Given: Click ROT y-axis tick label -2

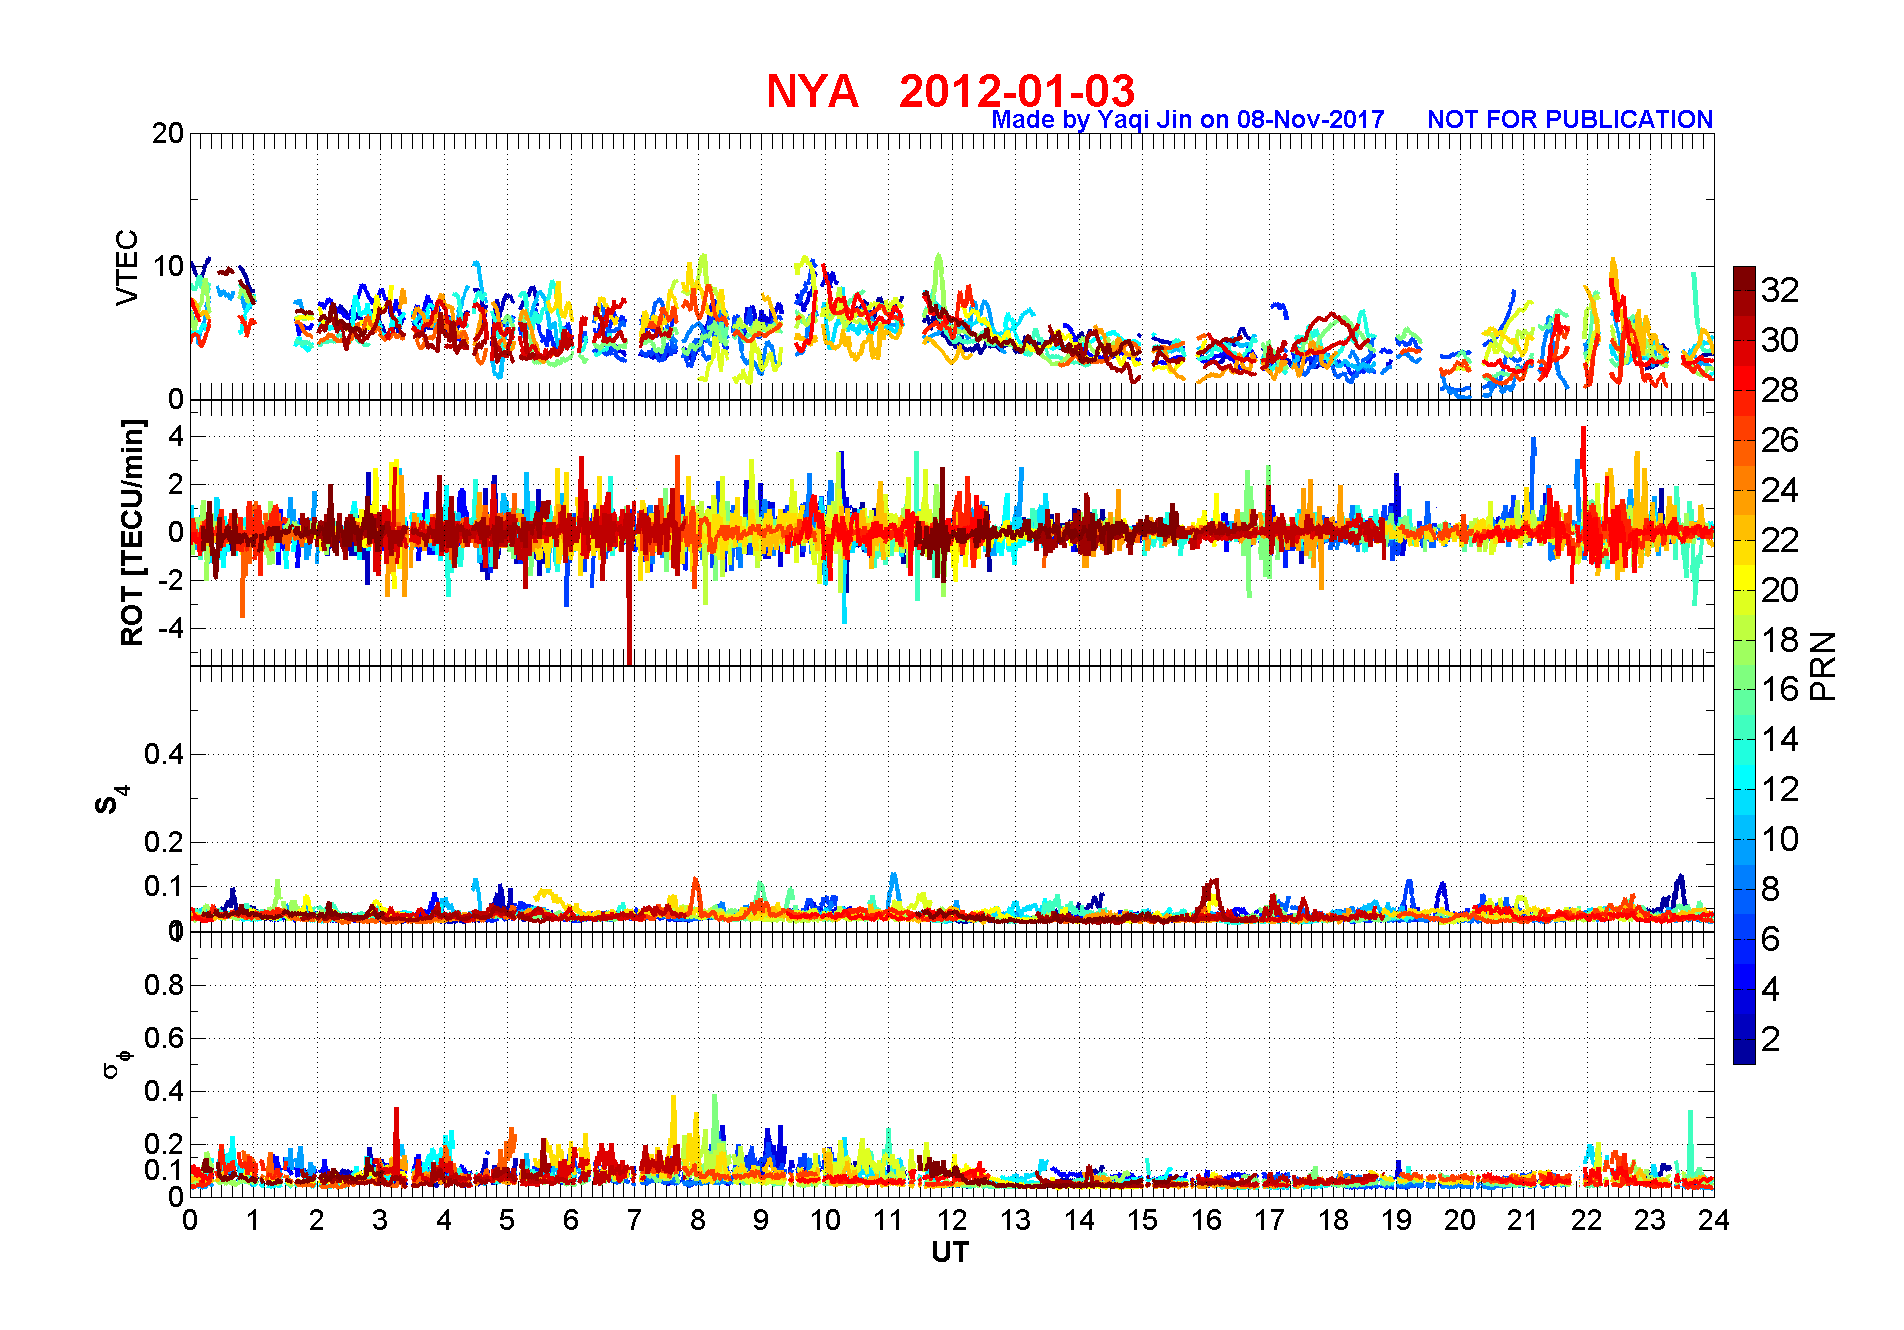Looking at the screenshot, I should (171, 580).
